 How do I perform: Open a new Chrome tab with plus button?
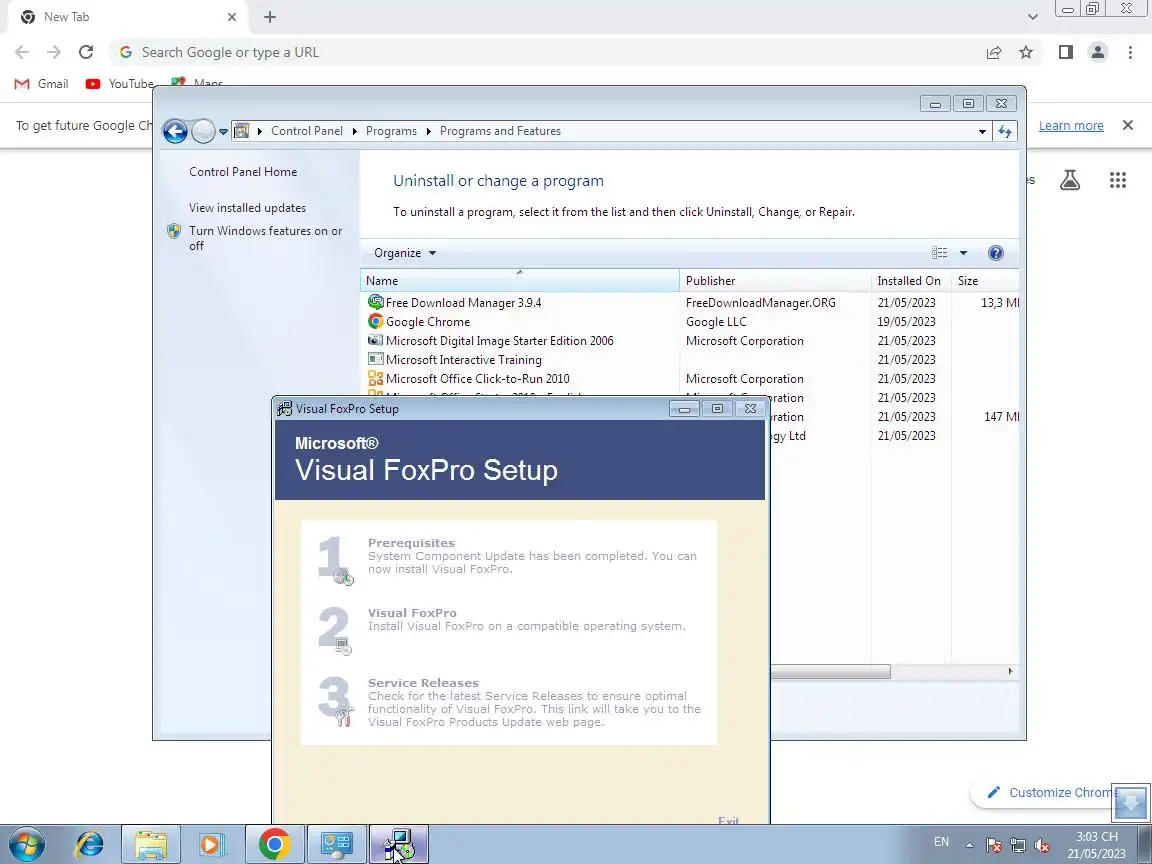click(x=270, y=17)
